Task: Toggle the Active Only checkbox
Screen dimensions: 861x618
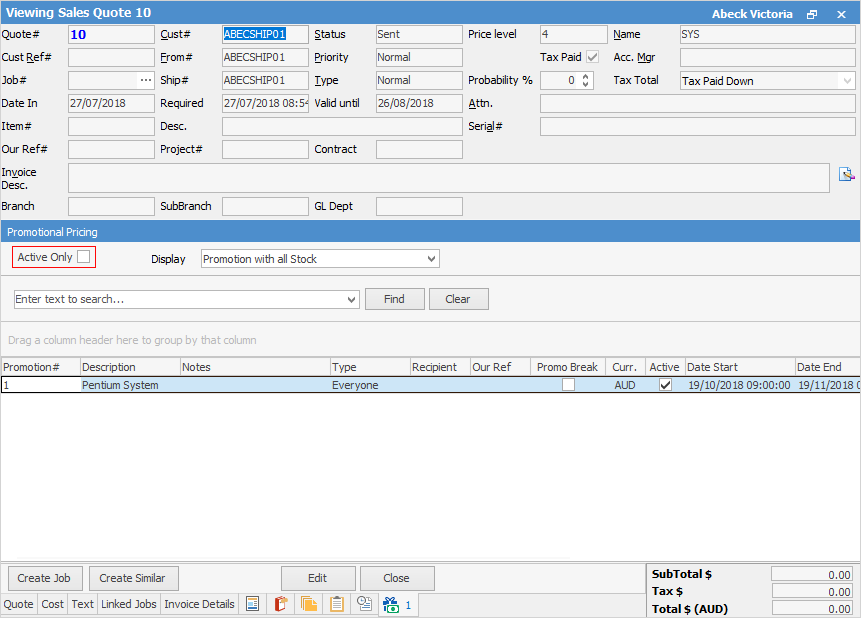Action: 84,257
